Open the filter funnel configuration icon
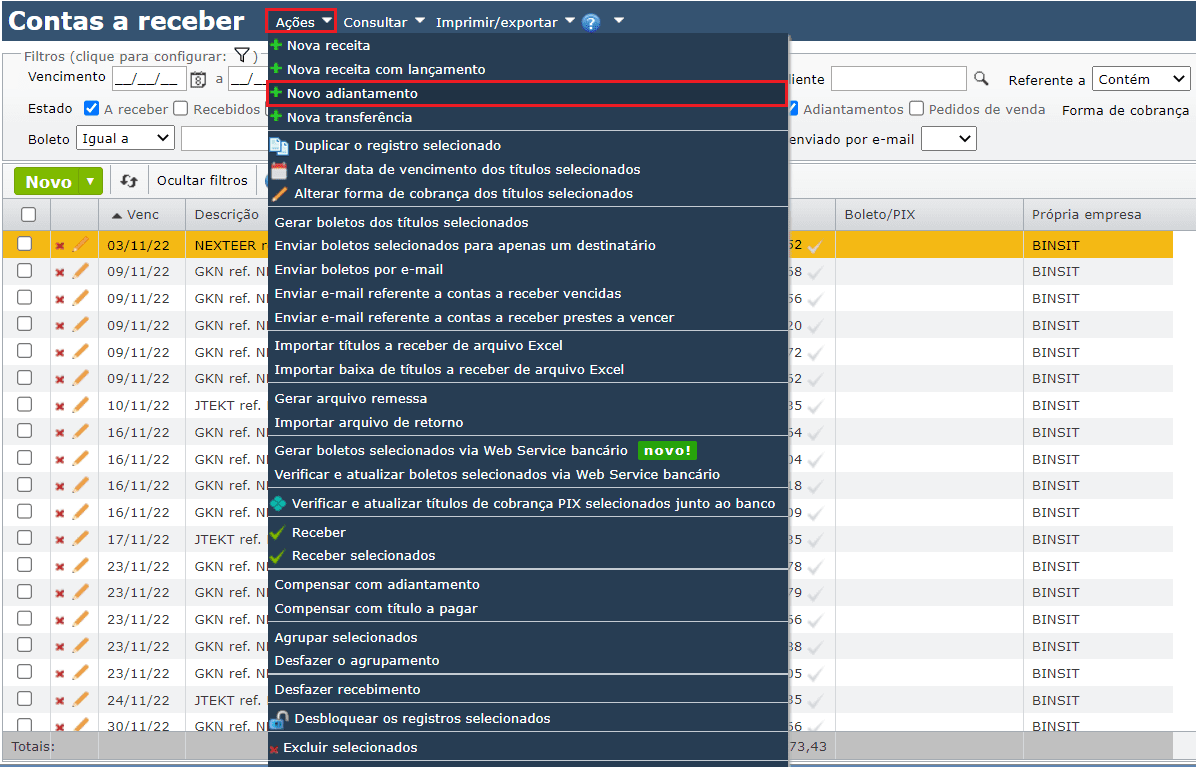Image resolution: width=1196 pixels, height=767 pixels. 241,55
